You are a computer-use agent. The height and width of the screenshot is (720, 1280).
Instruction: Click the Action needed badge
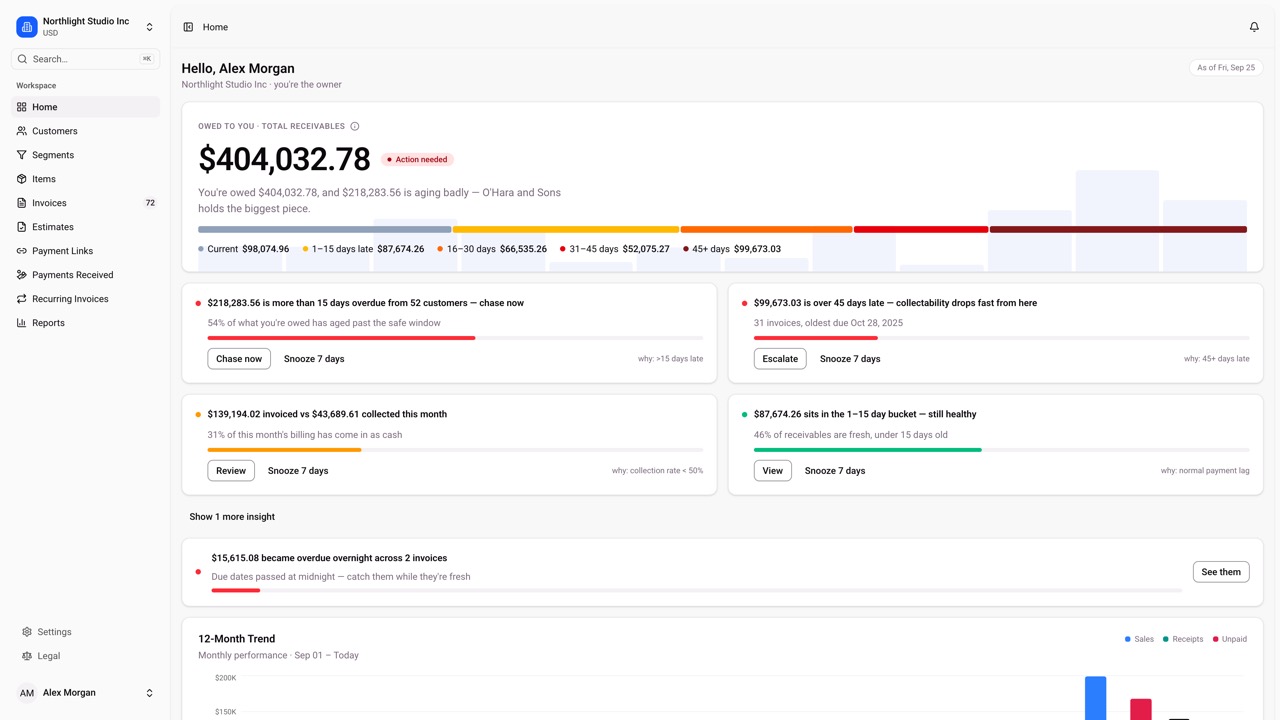point(417,160)
